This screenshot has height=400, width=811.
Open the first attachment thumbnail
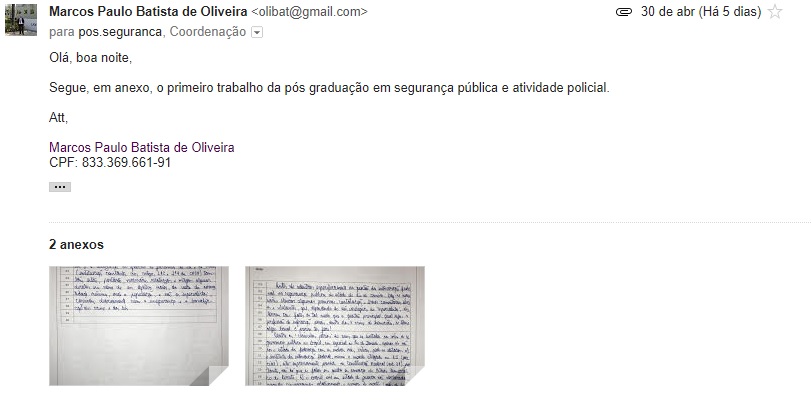(139, 325)
